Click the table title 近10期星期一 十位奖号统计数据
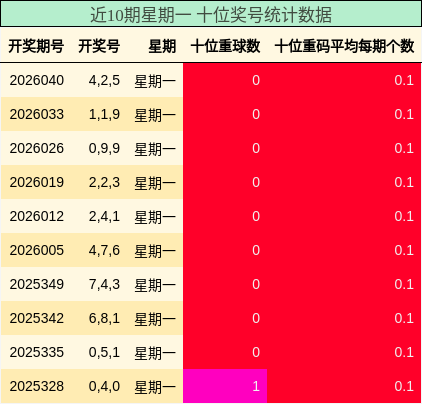 point(211,15)
